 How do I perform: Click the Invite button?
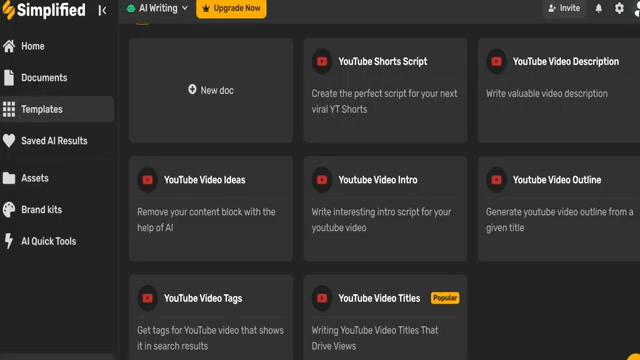pyautogui.click(x=564, y=8)
